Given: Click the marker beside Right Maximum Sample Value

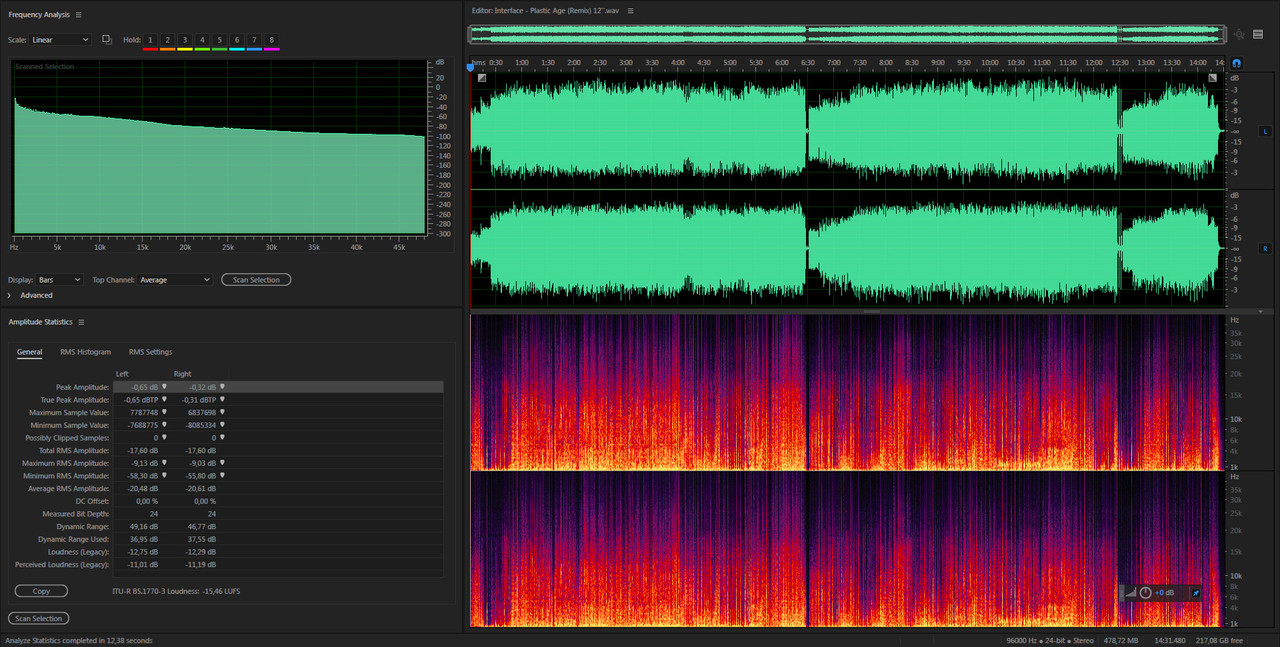Looking at the screenshot, I should coord(223,412).
